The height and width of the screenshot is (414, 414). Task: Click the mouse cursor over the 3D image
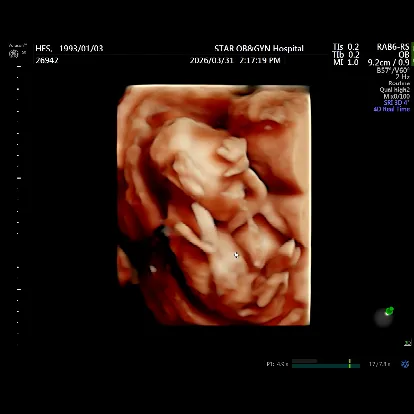point(236,255)
